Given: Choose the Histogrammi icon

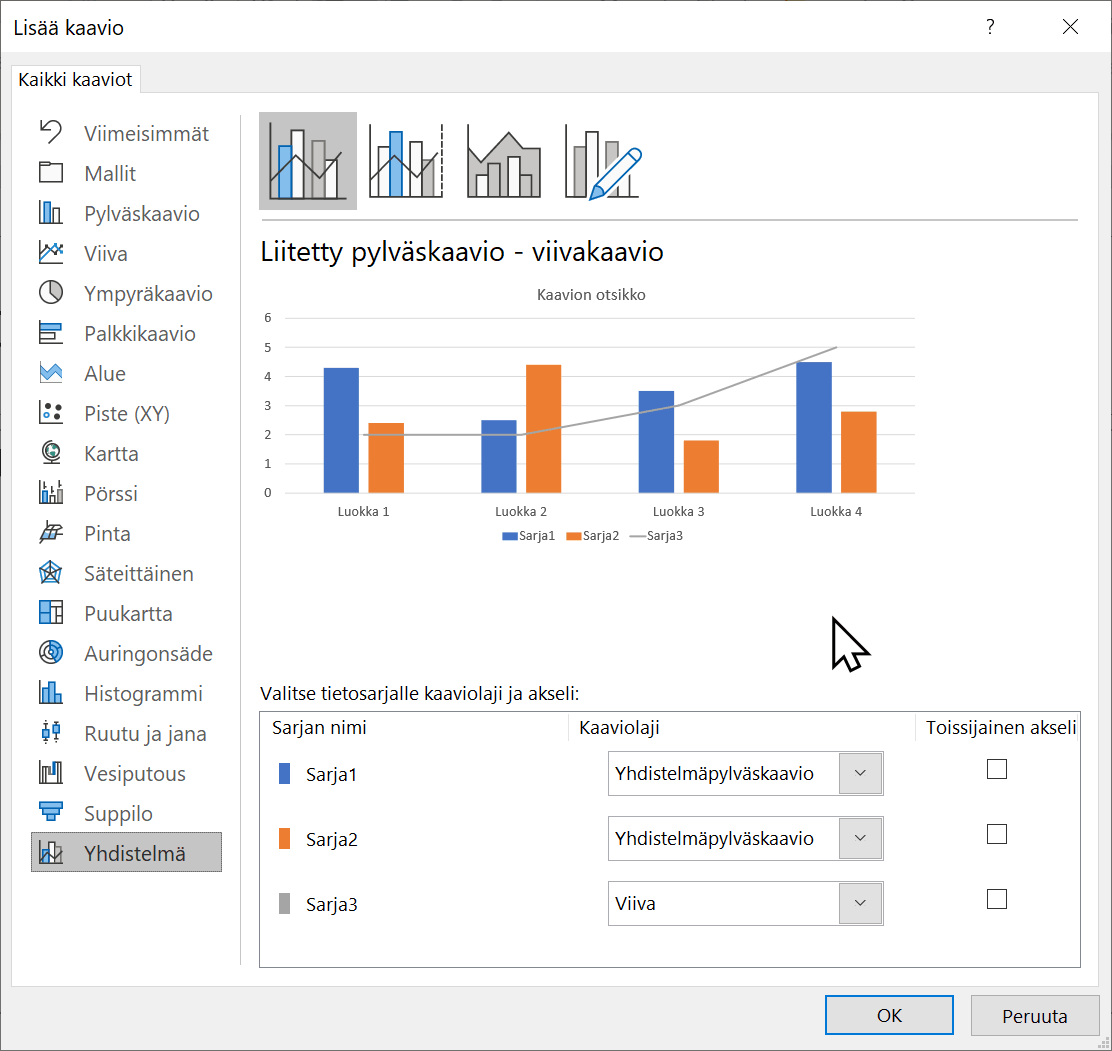Looking at the screenshot, I should 50,693.
